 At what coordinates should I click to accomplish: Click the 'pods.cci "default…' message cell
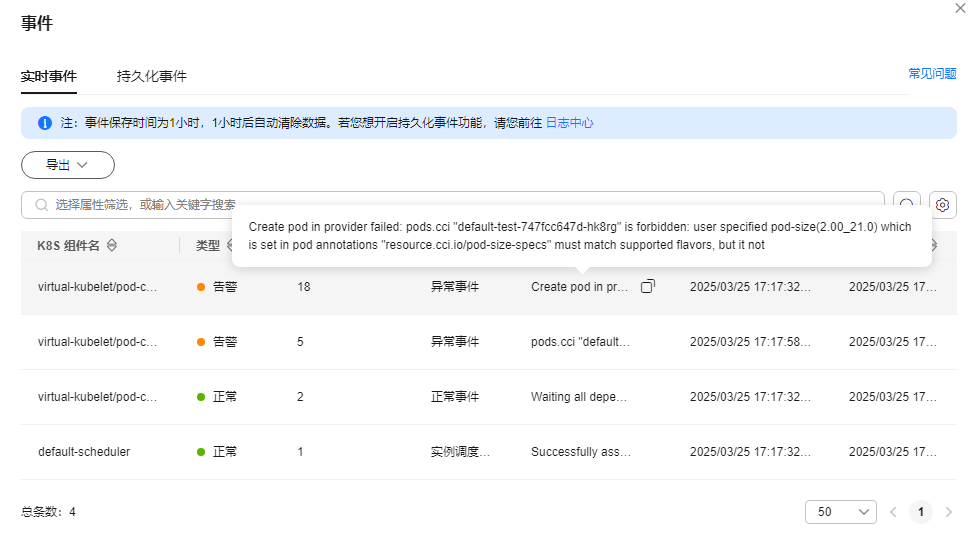[x=580, y=342]
